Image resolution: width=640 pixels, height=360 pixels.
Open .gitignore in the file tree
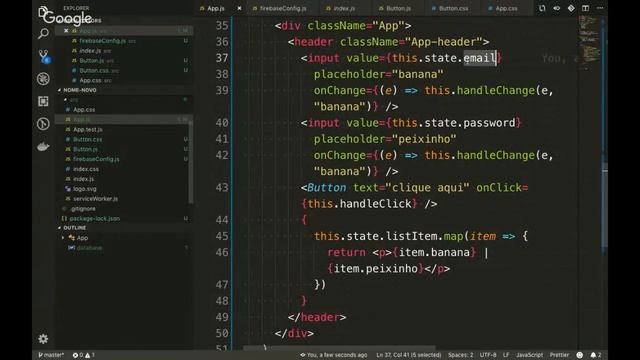[x=124, y=209]
